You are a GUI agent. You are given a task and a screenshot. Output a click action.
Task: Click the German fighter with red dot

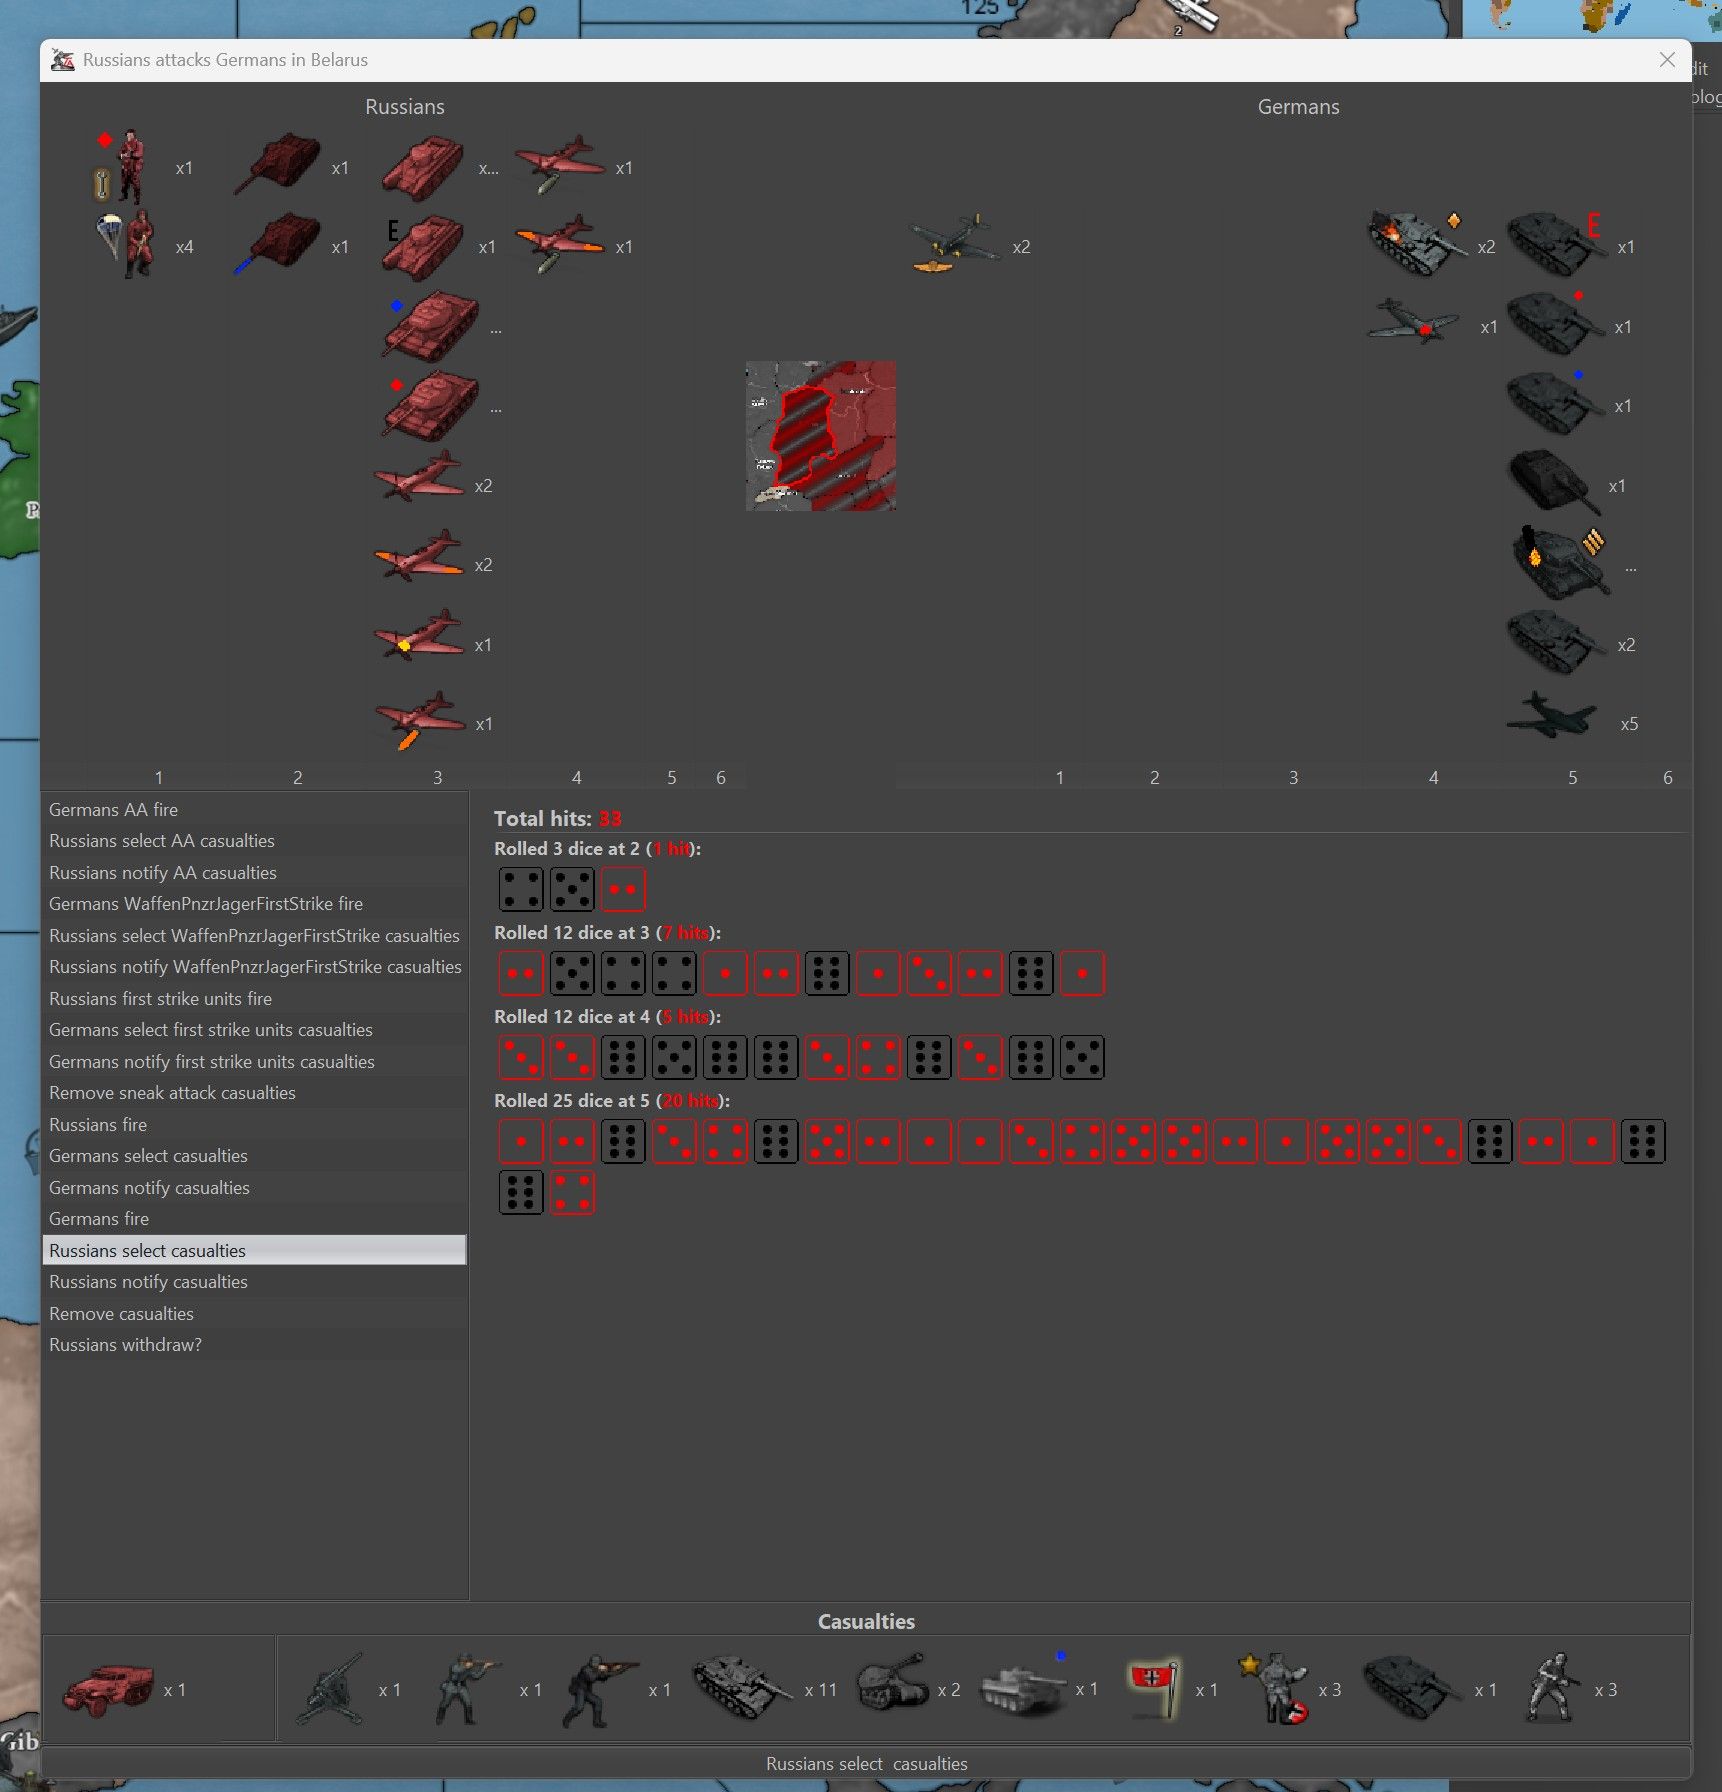tap(1414, 322)
